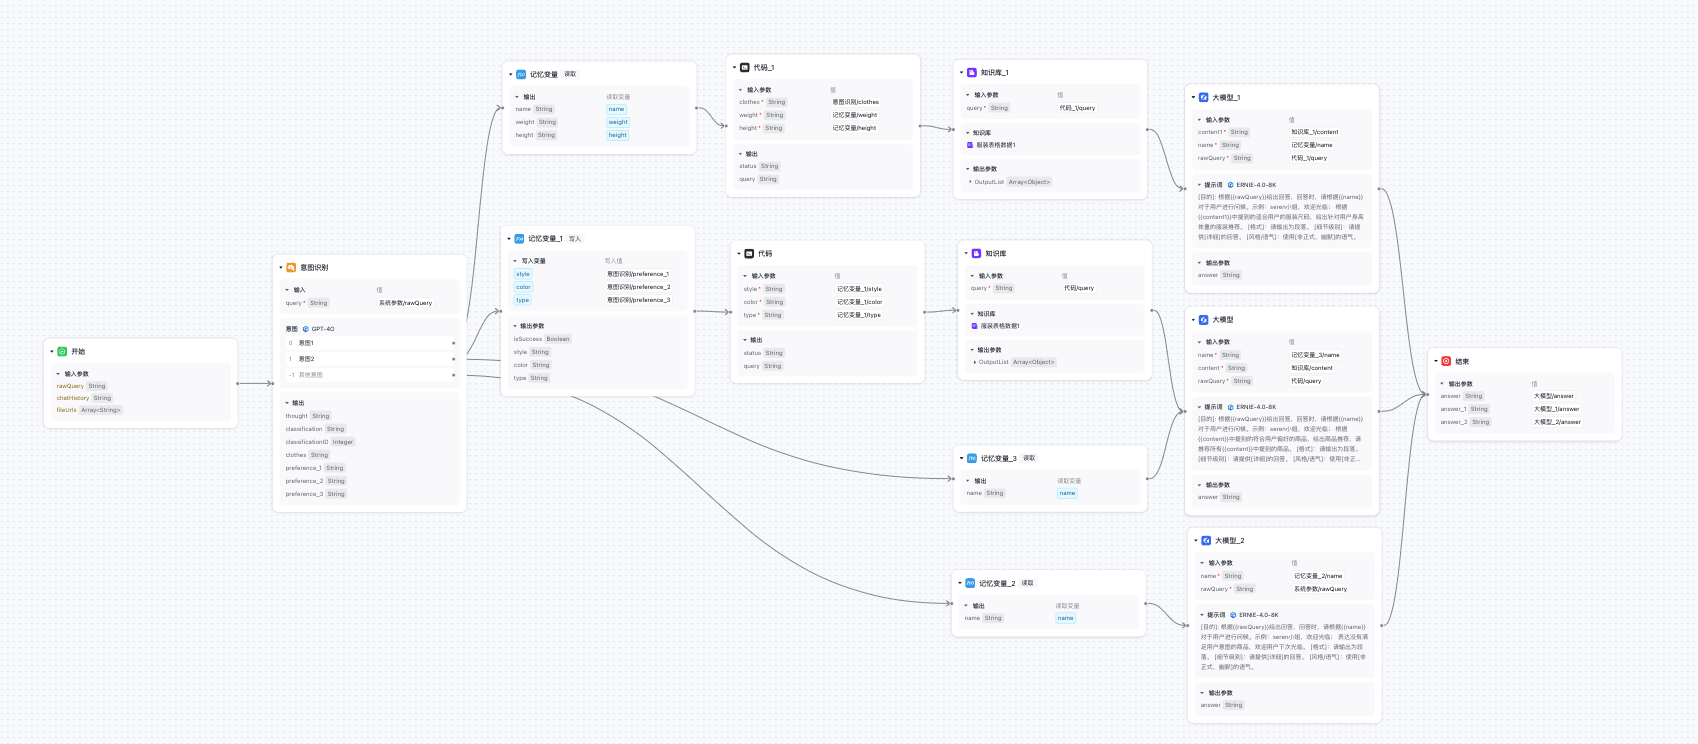
Task: Select the 意图1 row in 意图识别
Action: point(306,343)
